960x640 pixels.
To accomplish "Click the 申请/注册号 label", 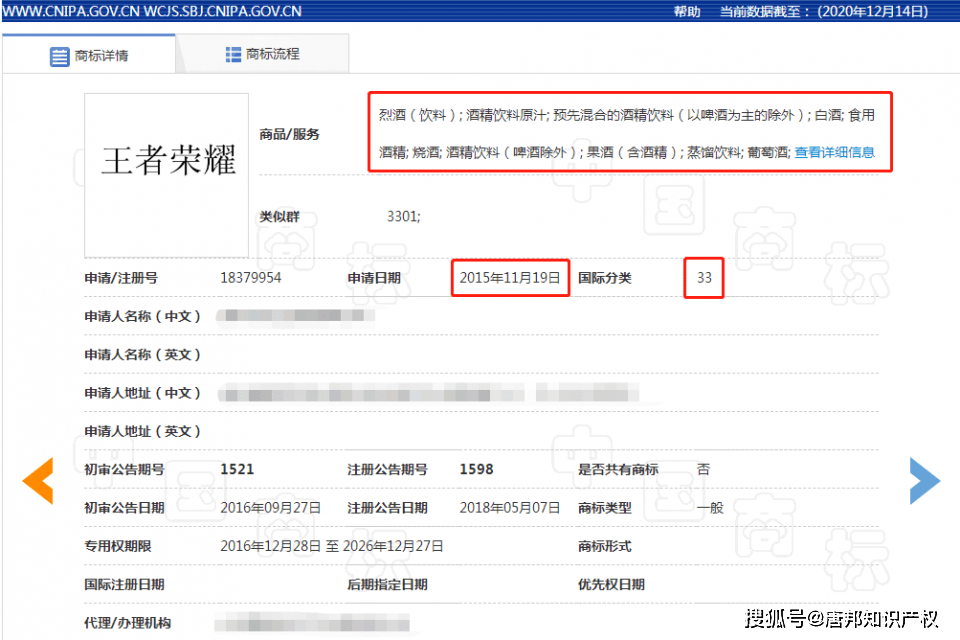I will [x=121, y=277].
